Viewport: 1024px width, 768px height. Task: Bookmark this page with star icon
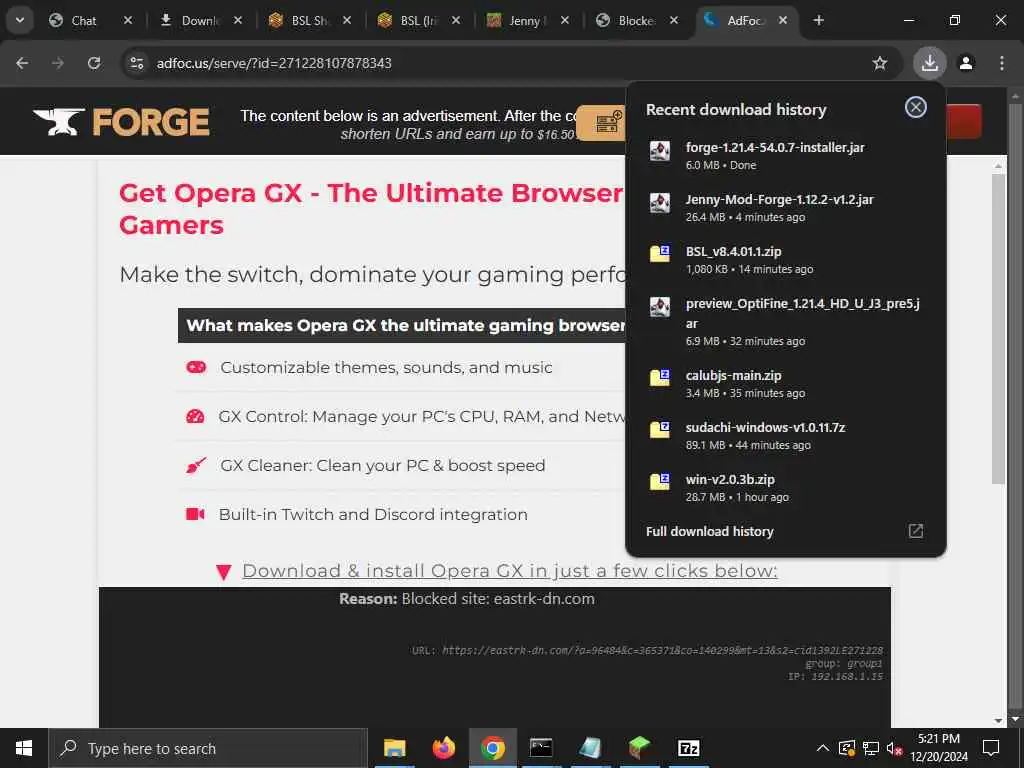click(x=880, y=63)
